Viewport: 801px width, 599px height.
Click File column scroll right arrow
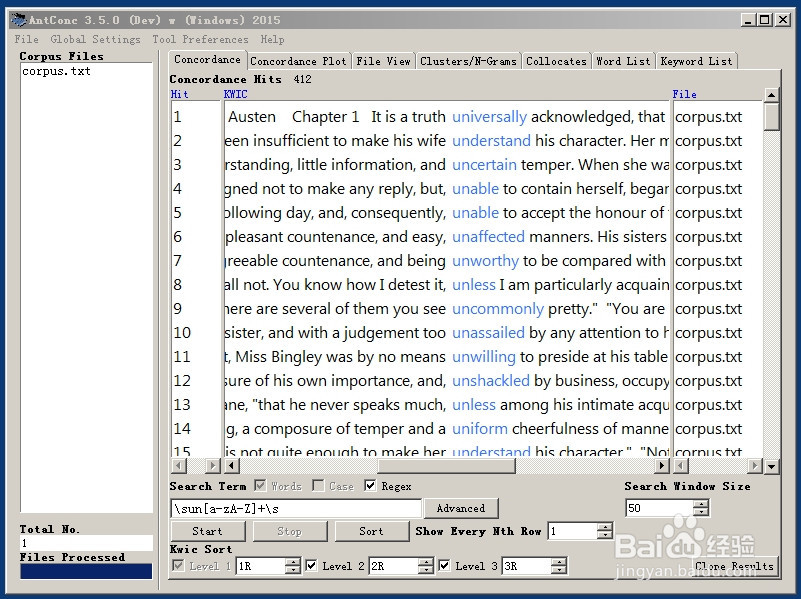pos(755,466)
